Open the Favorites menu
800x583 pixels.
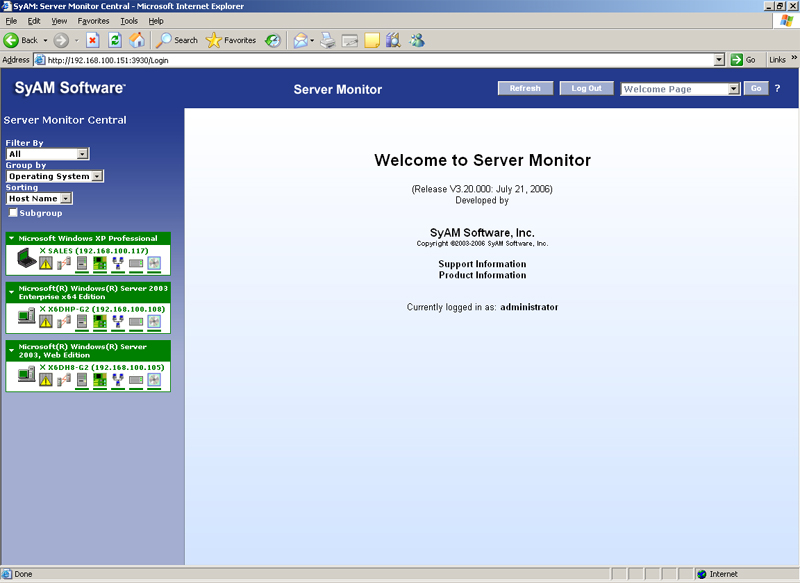[x=93, y=21]
